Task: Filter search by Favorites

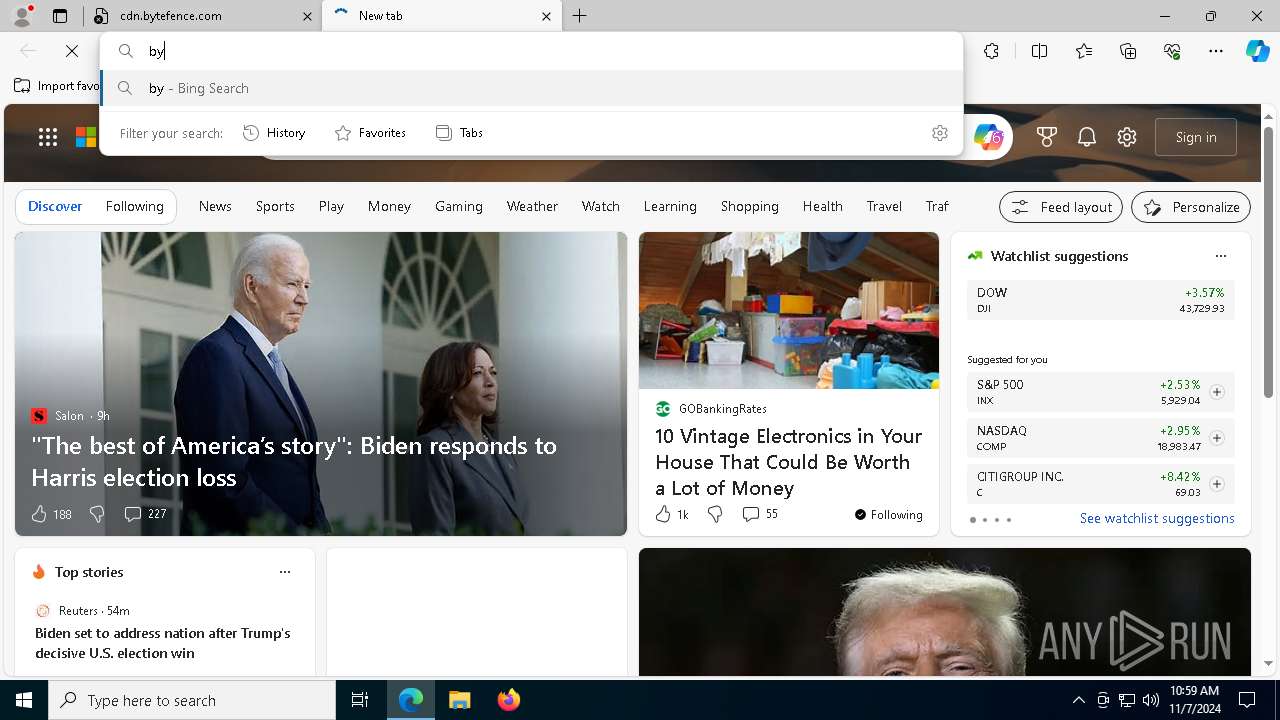Action: 370,133
